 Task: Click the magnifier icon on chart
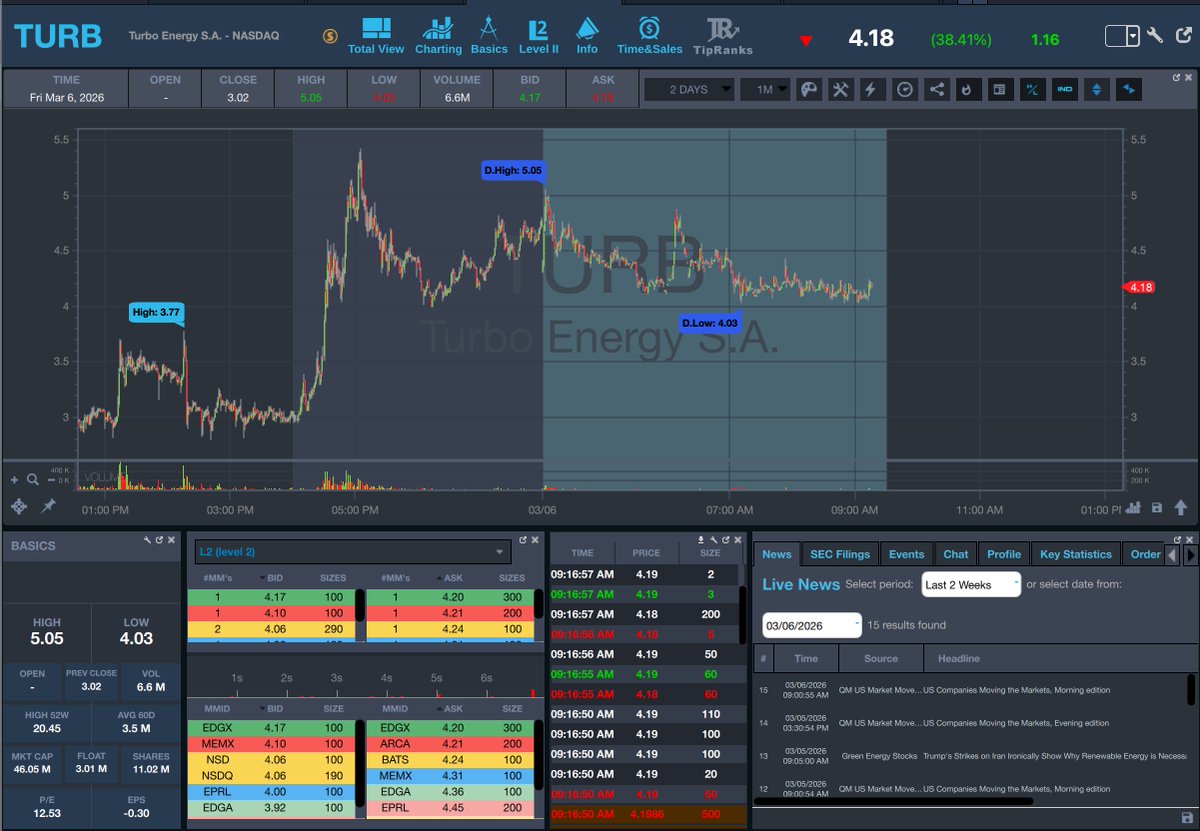pos(33,479)
